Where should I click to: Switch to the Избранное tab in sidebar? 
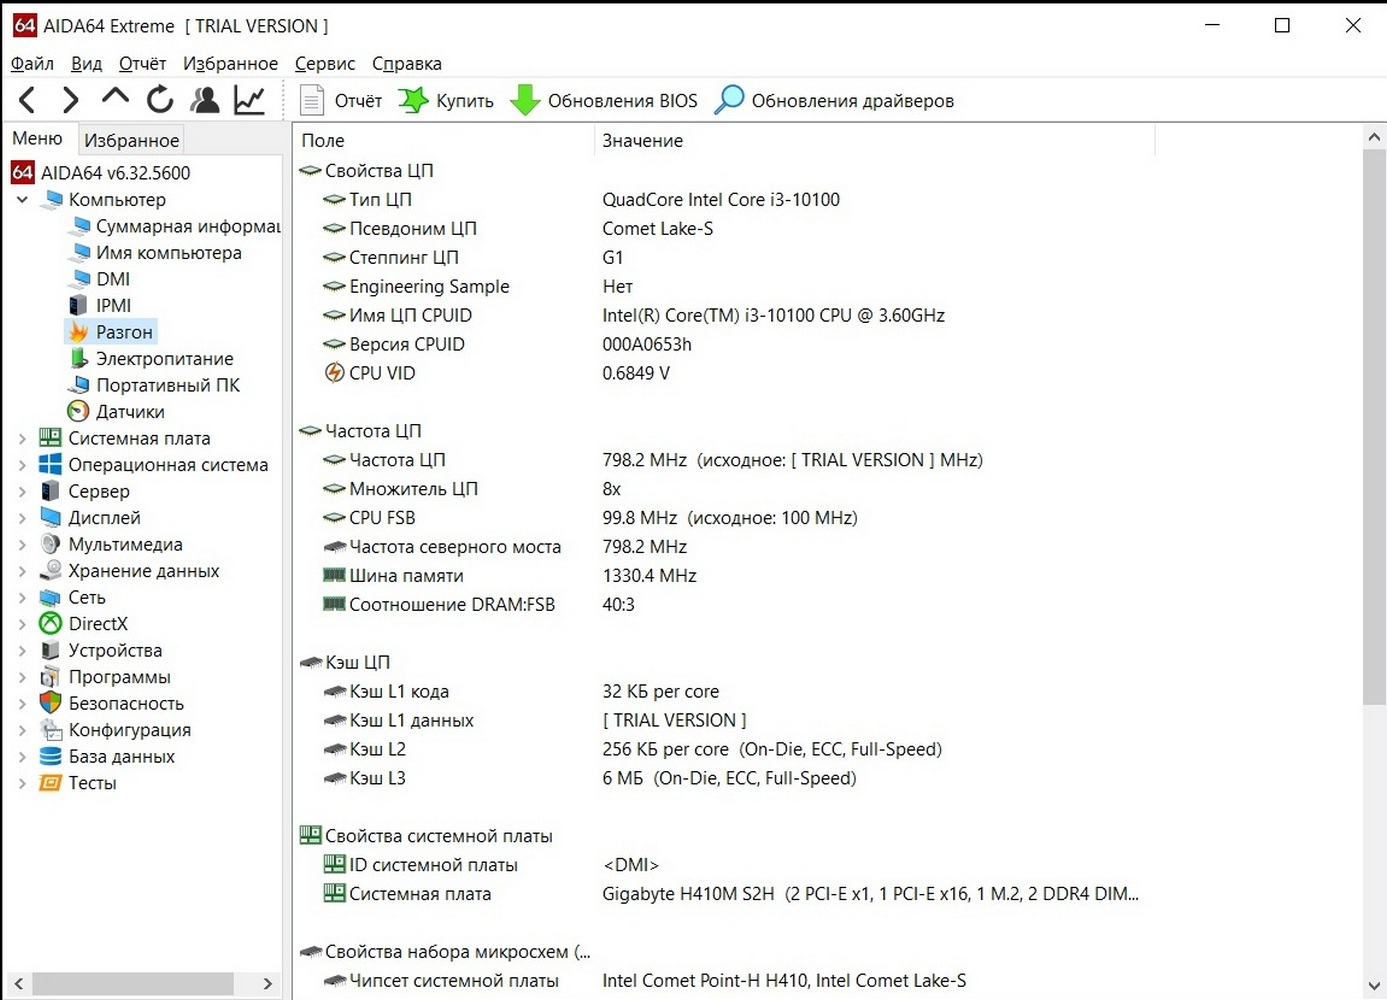tap(131, 140)
